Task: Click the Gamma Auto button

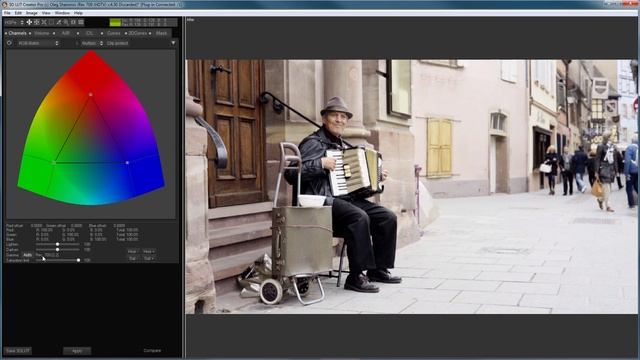Action: click(x=27, y=255)
